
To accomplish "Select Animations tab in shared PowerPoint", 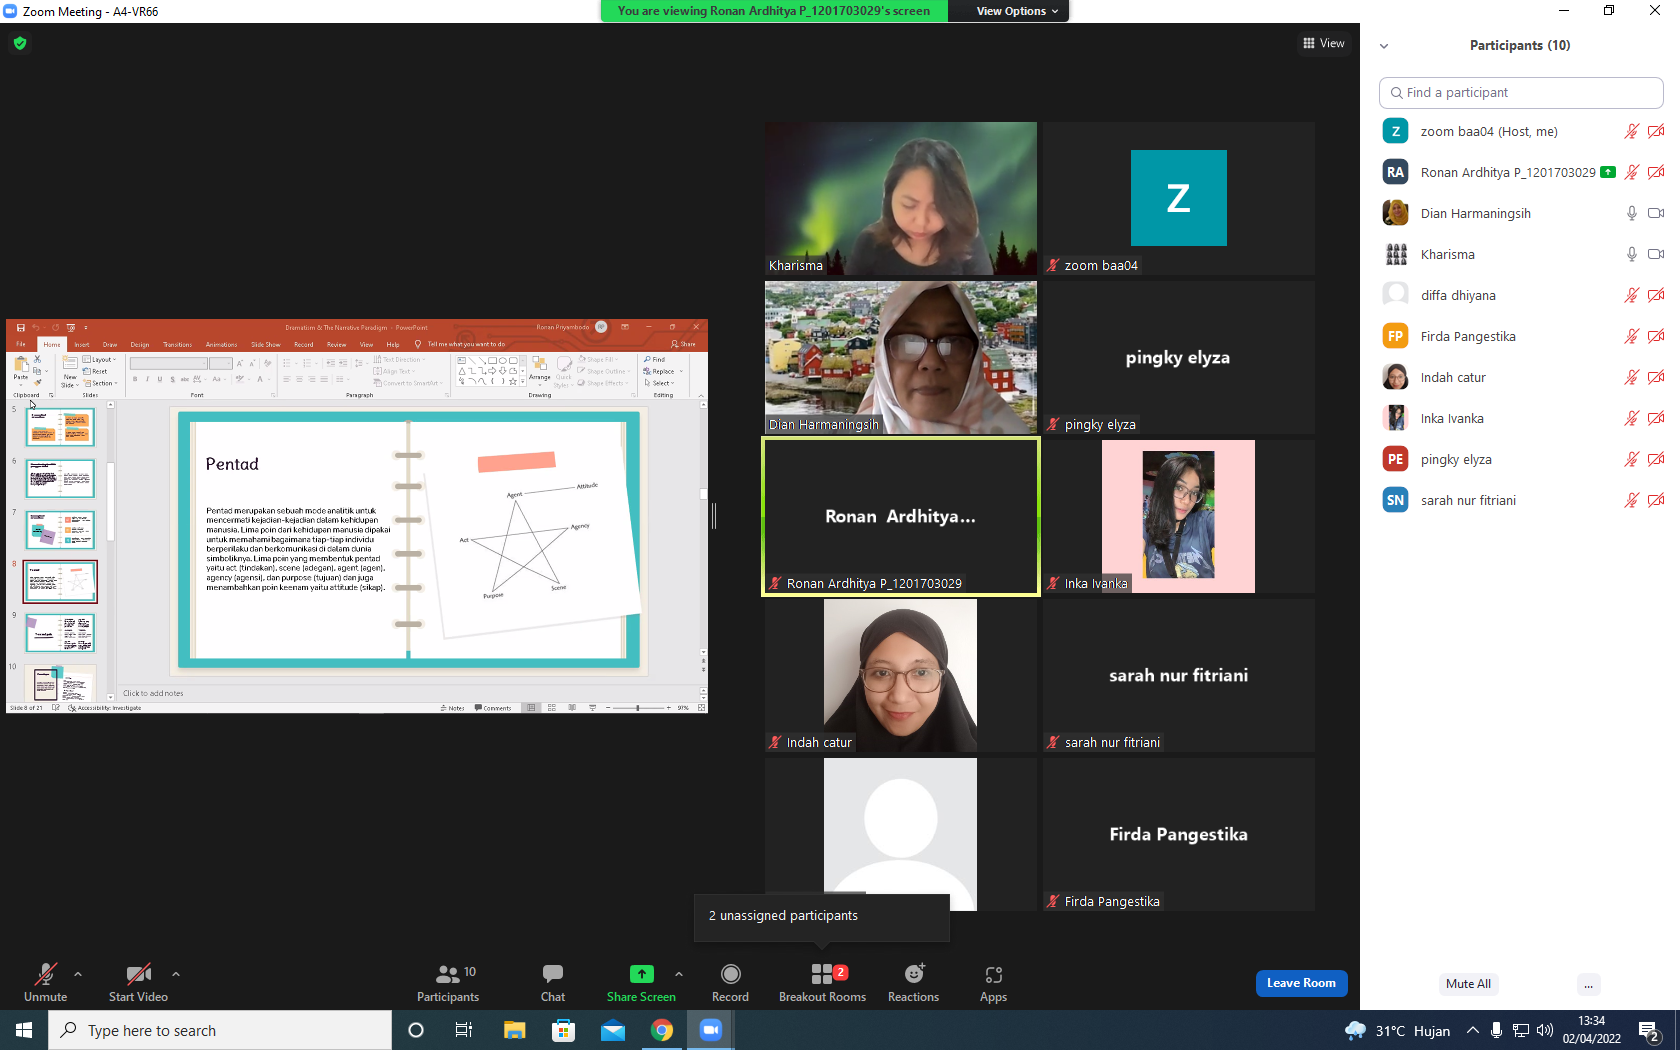I will click(x=221, y=344).
